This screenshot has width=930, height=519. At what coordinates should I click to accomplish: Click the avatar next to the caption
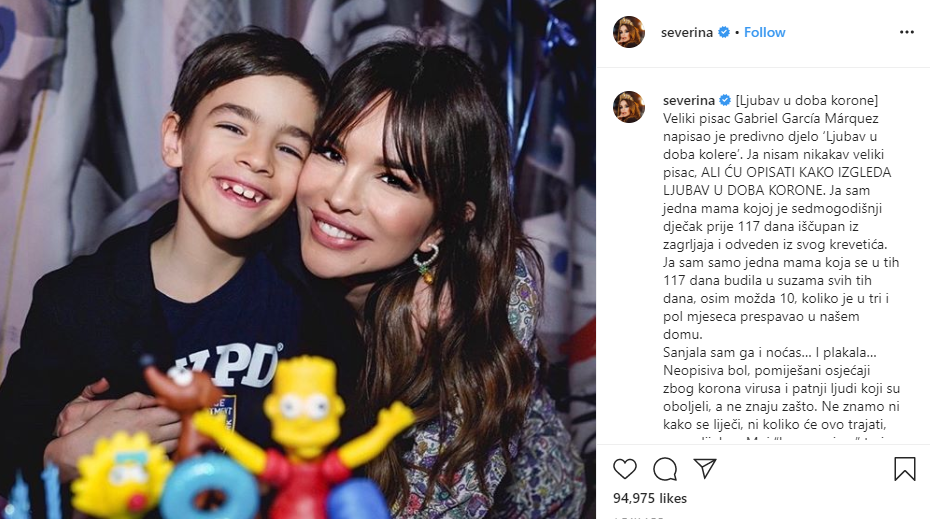(x=629, y=107)
